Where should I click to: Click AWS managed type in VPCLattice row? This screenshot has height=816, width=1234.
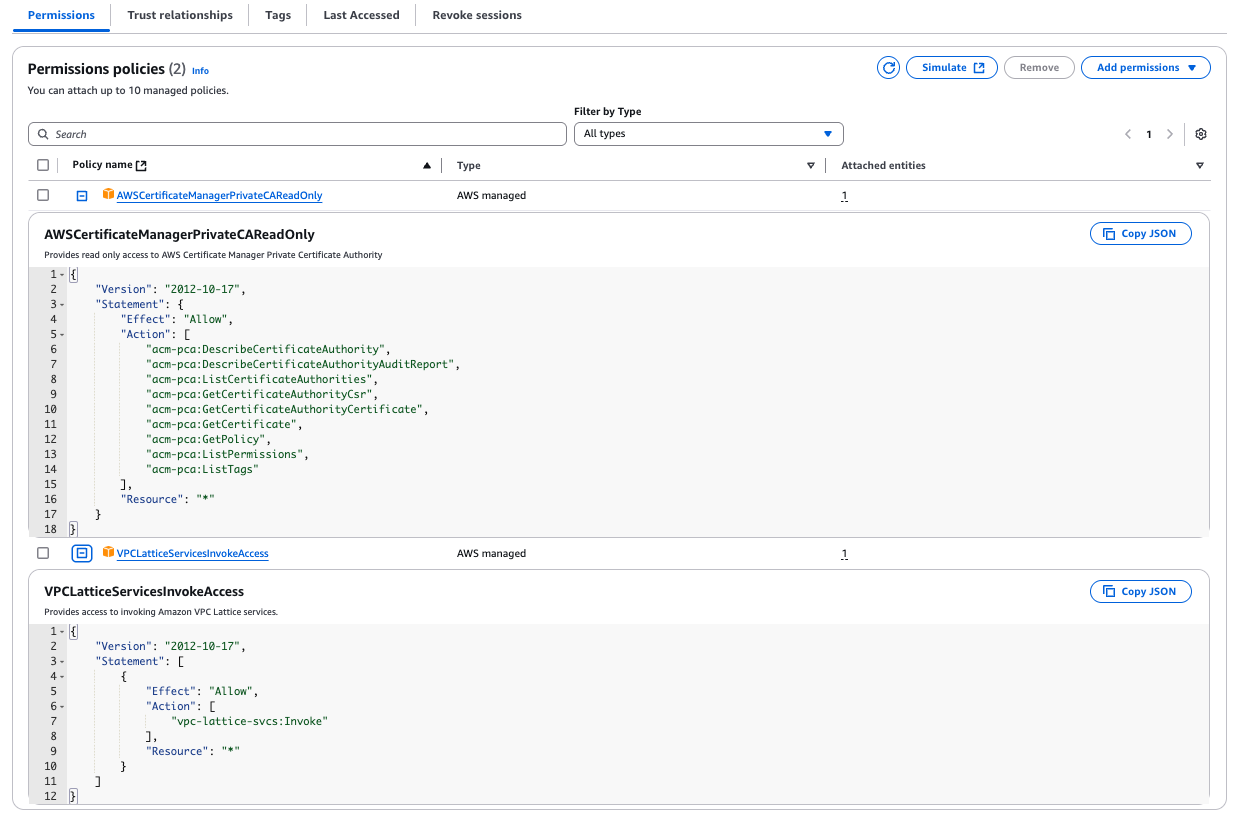click(491, 553)
